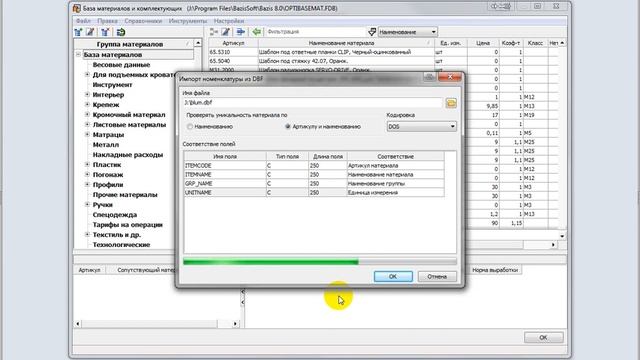Expand the Ручки tree group
The image size is (640, 360).
(x=87, y=204)
